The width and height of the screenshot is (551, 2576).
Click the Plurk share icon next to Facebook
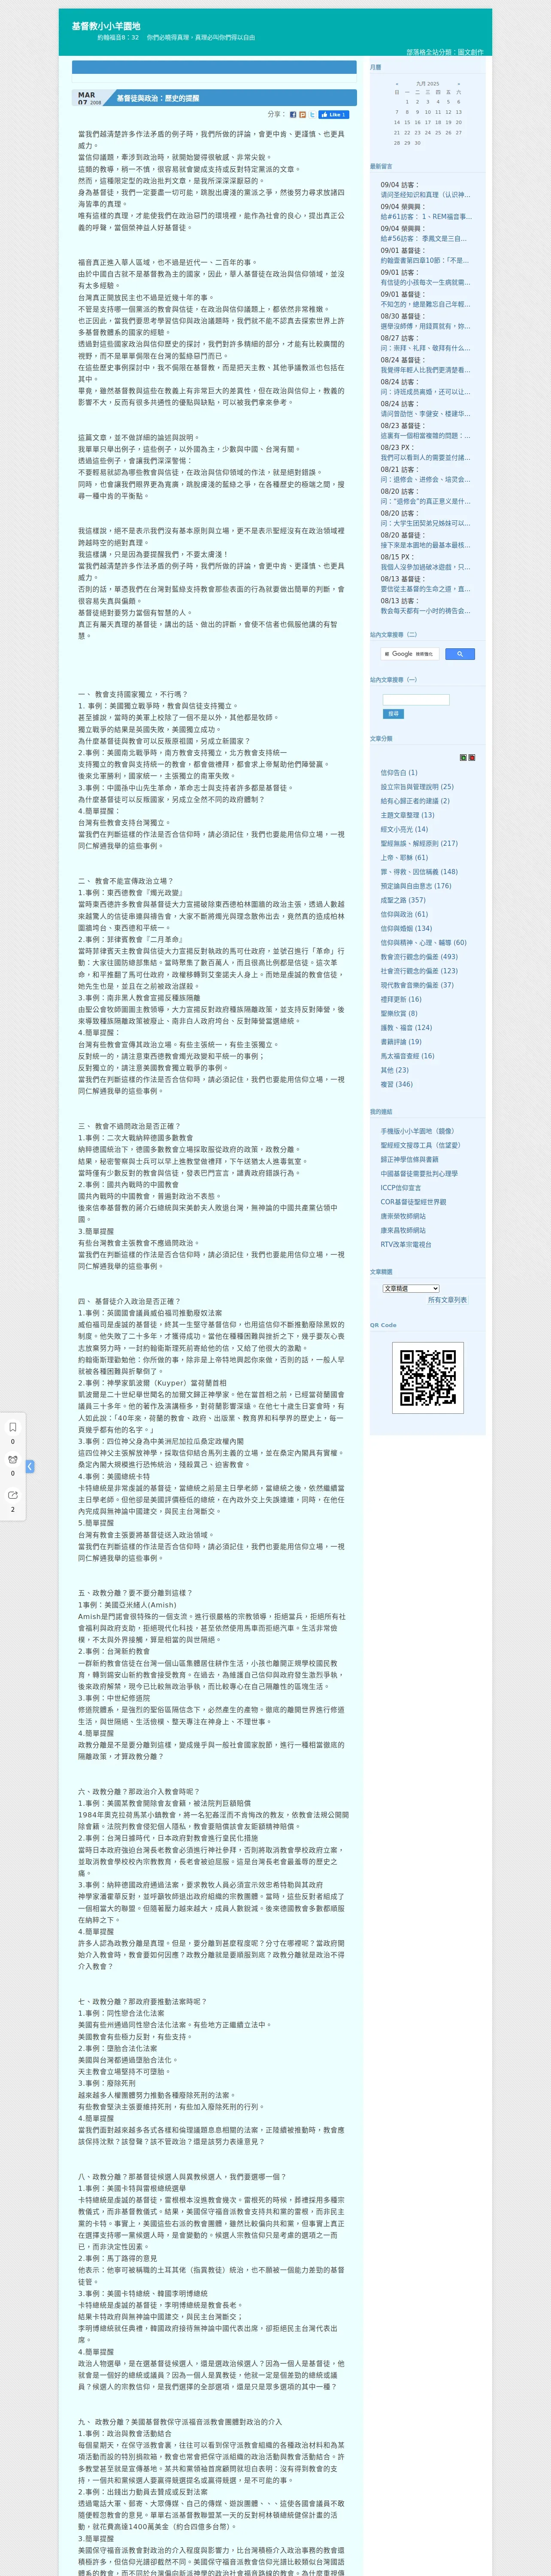303,115
